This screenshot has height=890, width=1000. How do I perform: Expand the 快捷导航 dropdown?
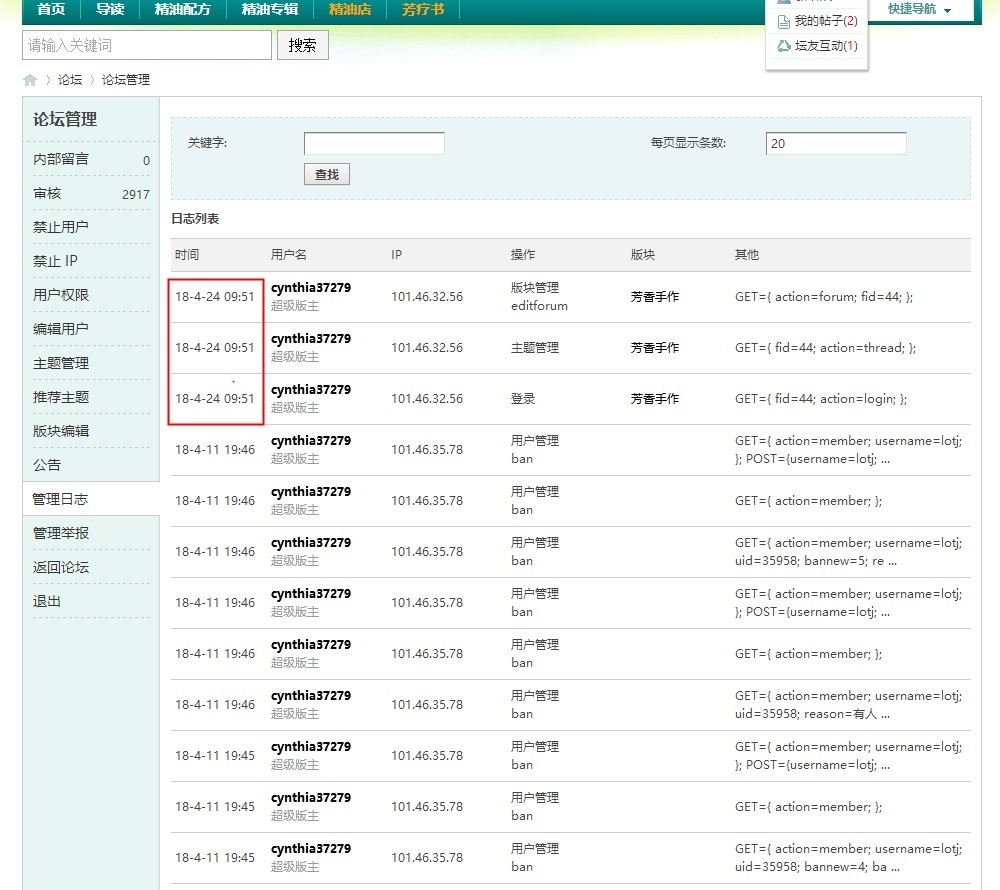pos(919,9)
